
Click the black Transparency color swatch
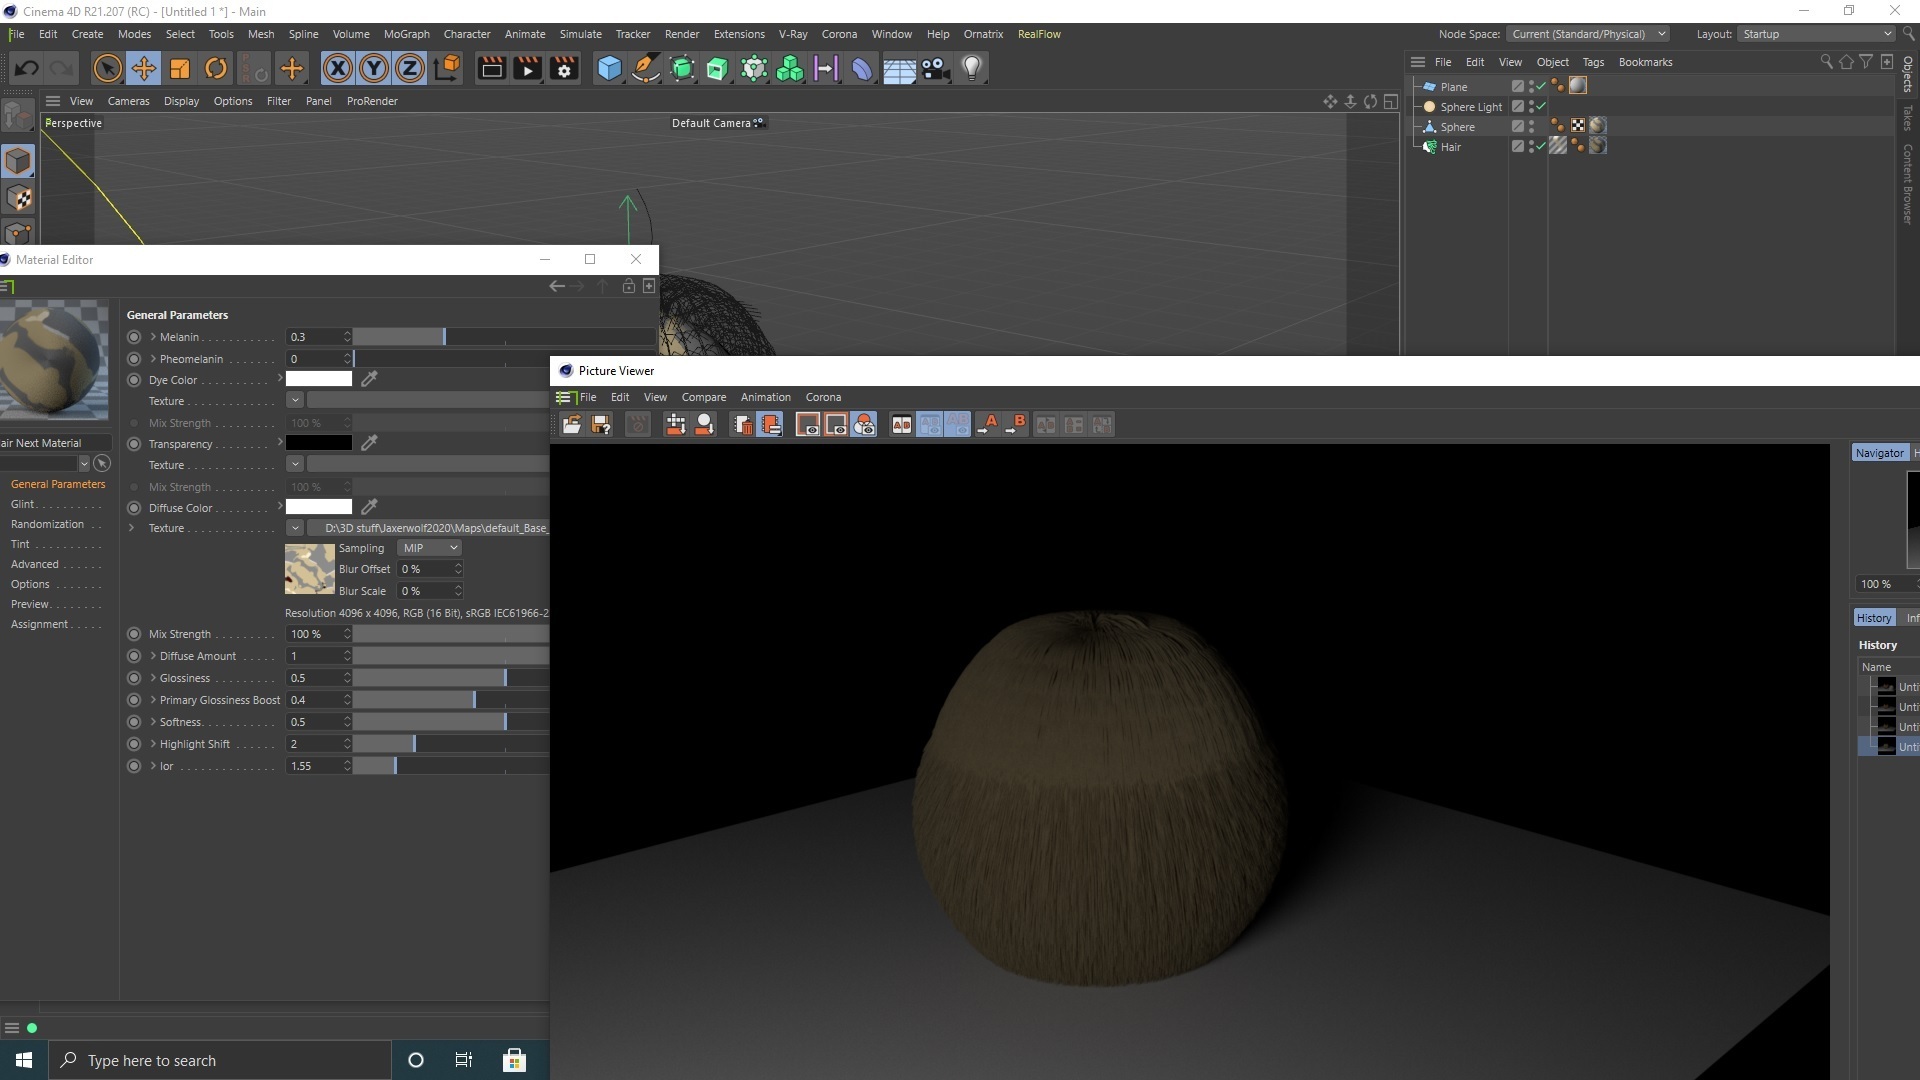tap(319, 443)
